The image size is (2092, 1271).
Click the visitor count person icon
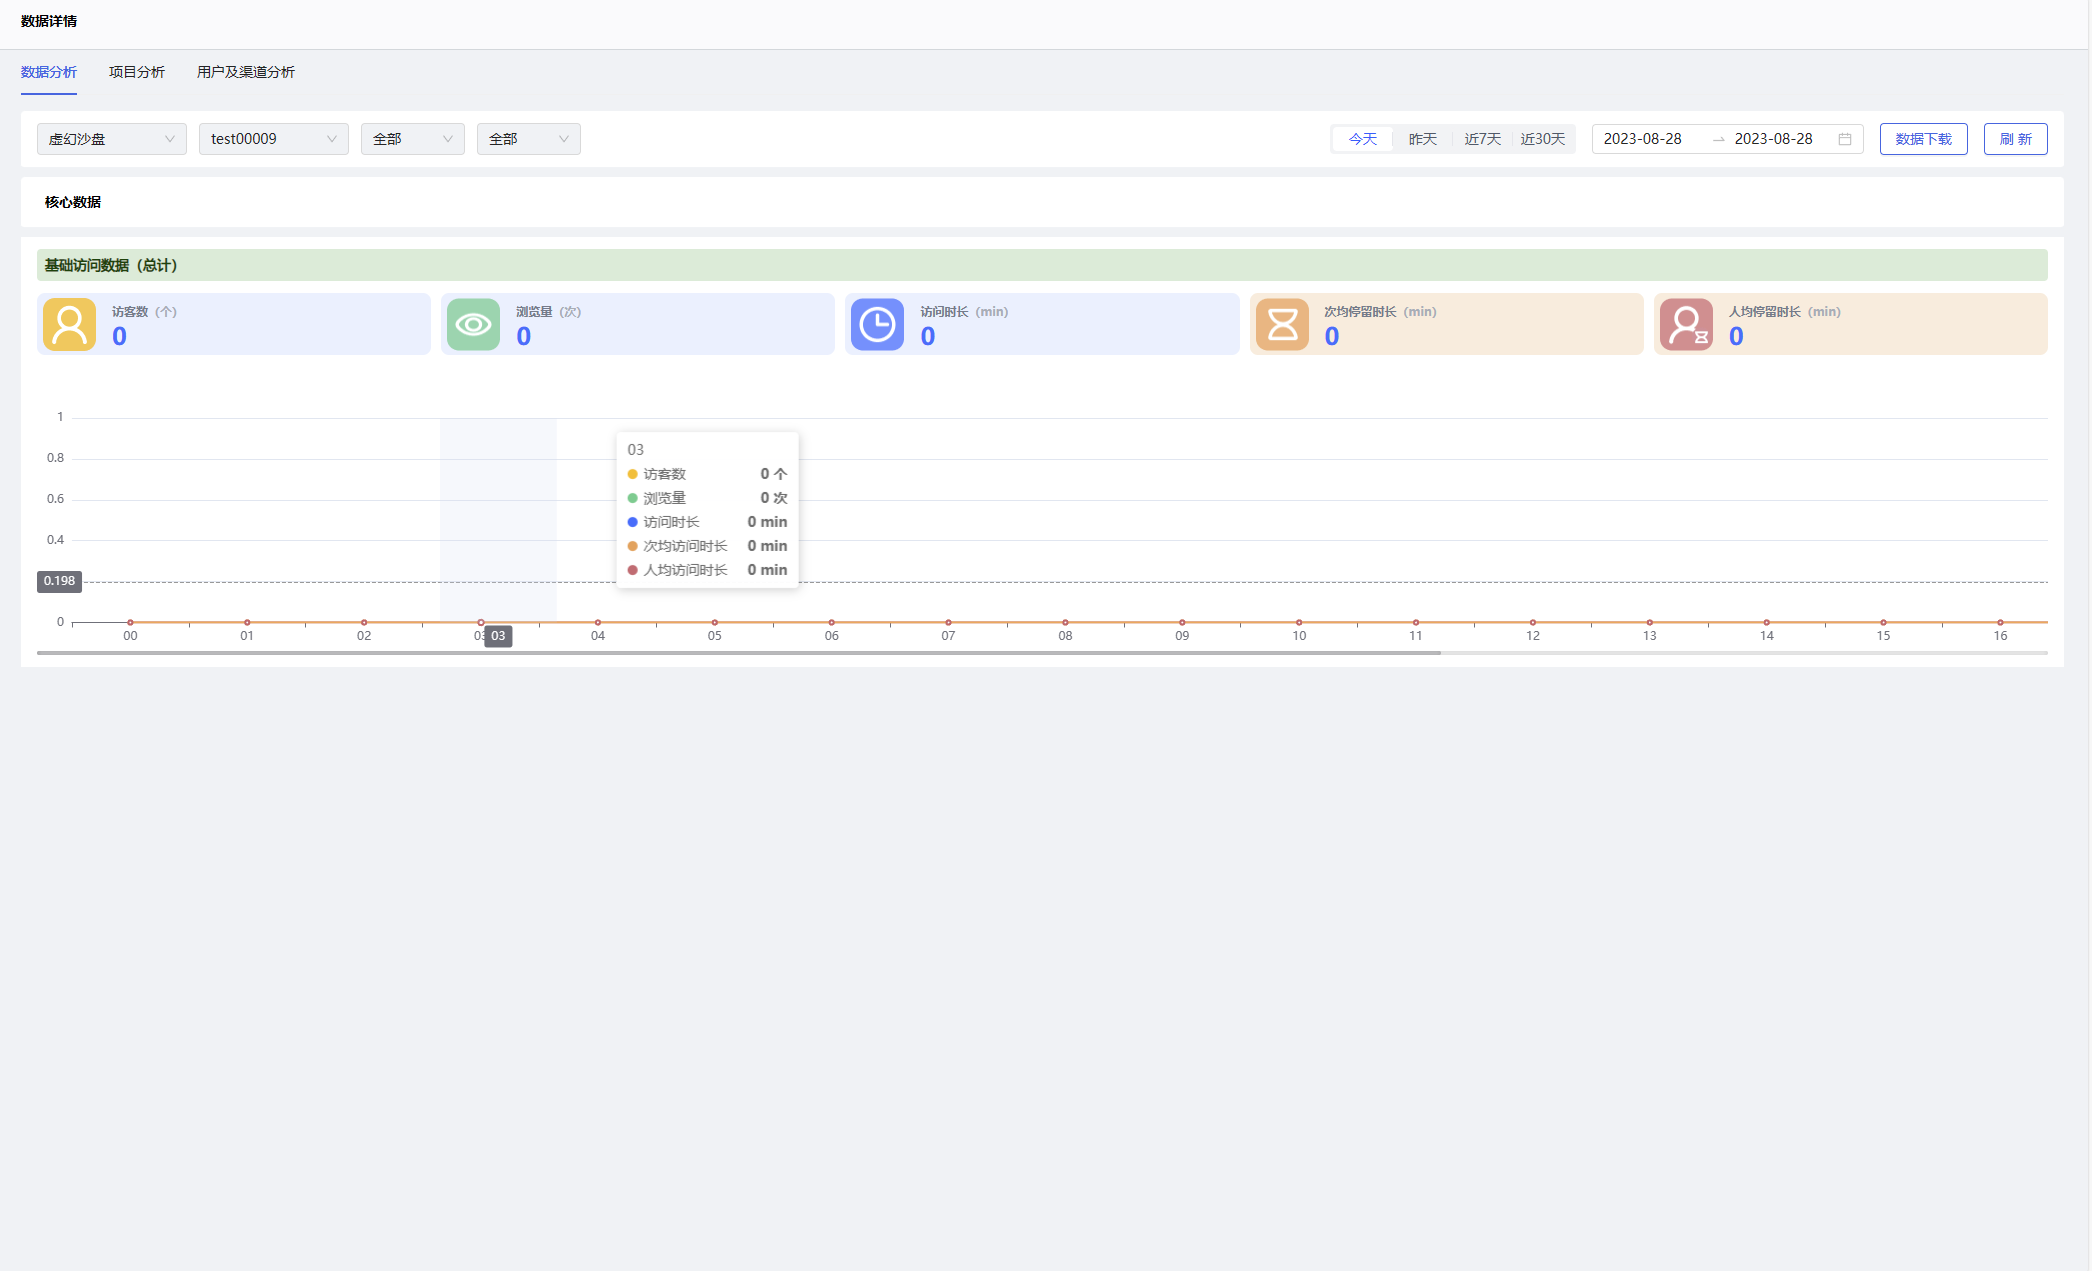[69, 324]
